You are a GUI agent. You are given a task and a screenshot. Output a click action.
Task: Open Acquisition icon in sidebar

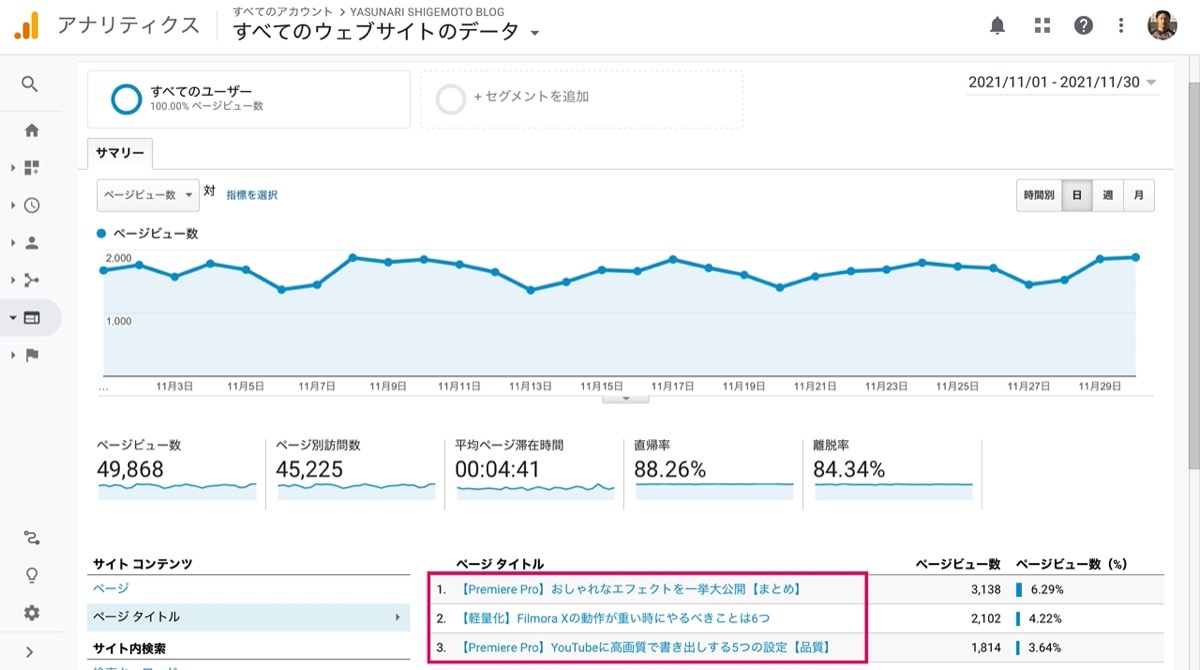tap(32, 280)
